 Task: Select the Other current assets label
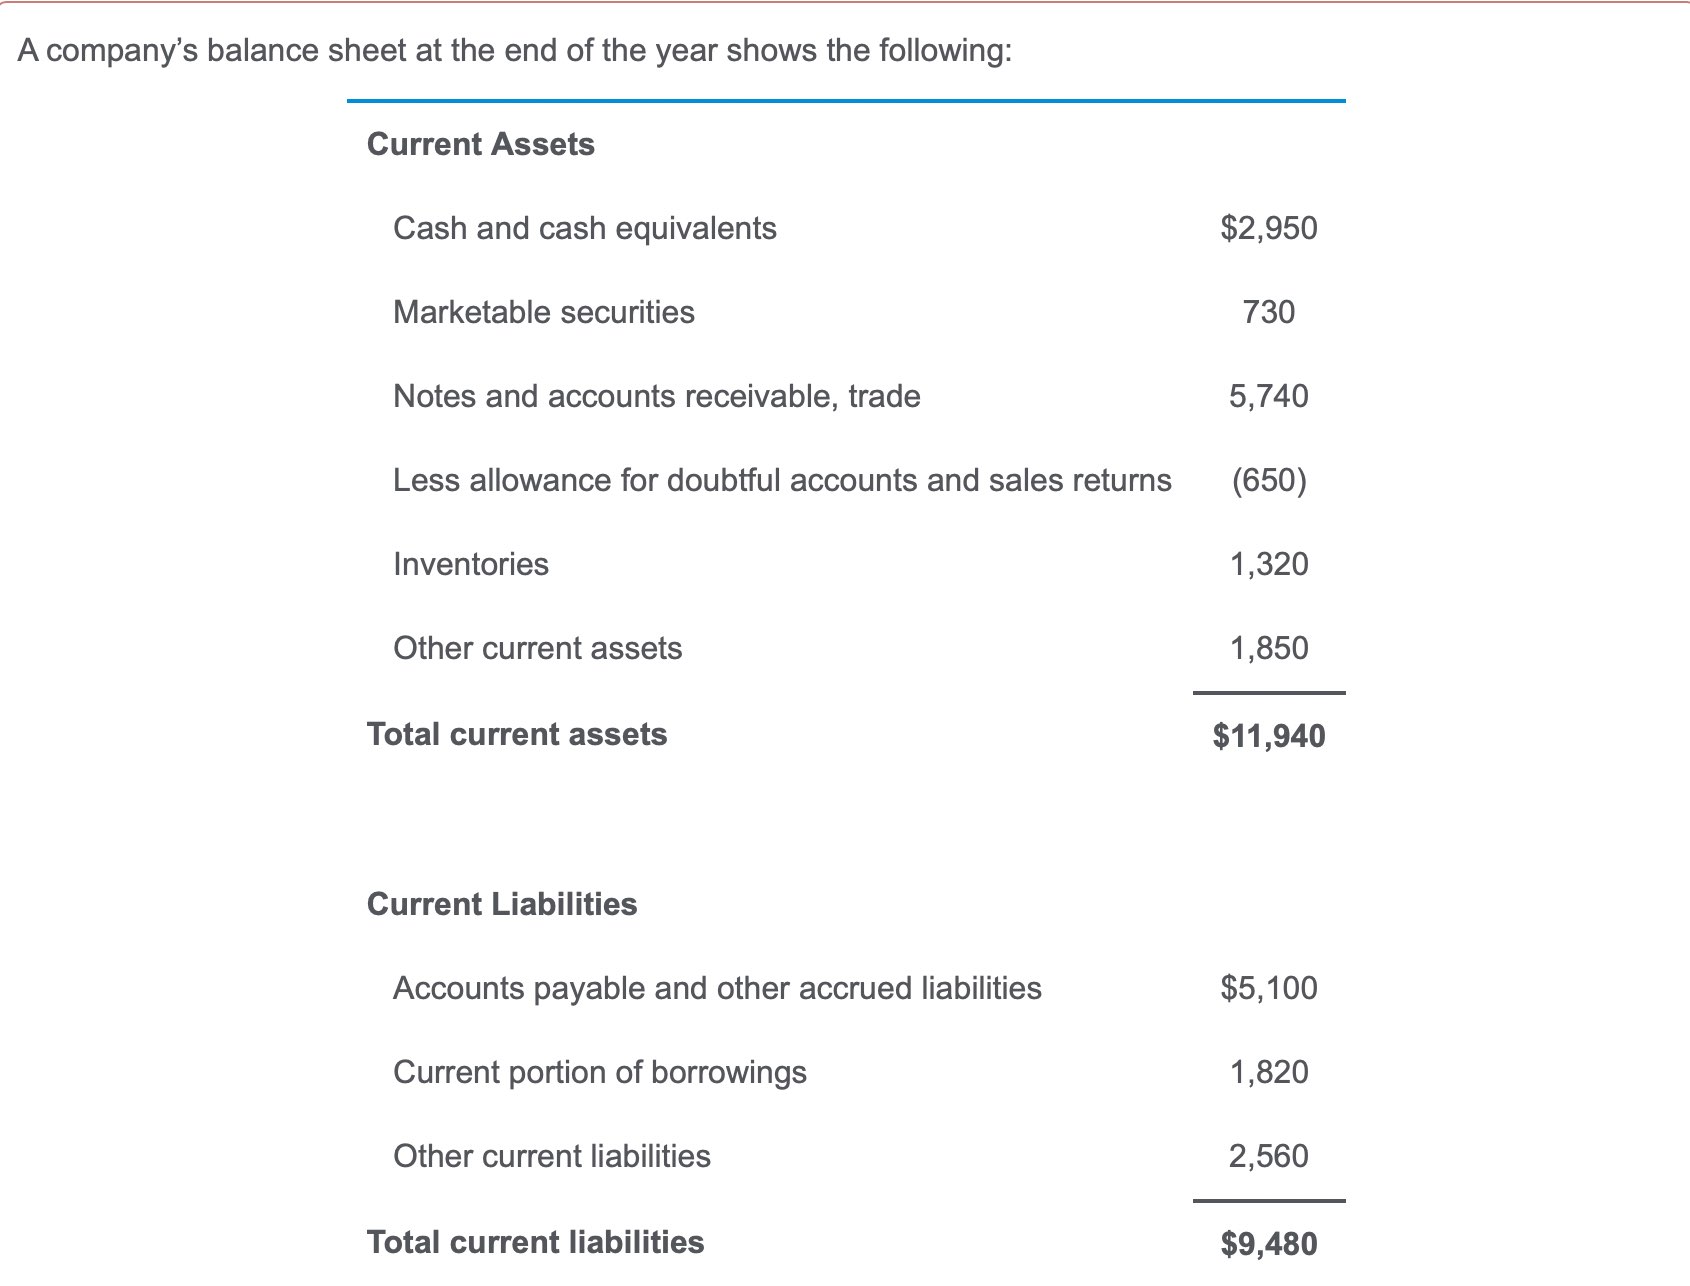tap(538, 649)
